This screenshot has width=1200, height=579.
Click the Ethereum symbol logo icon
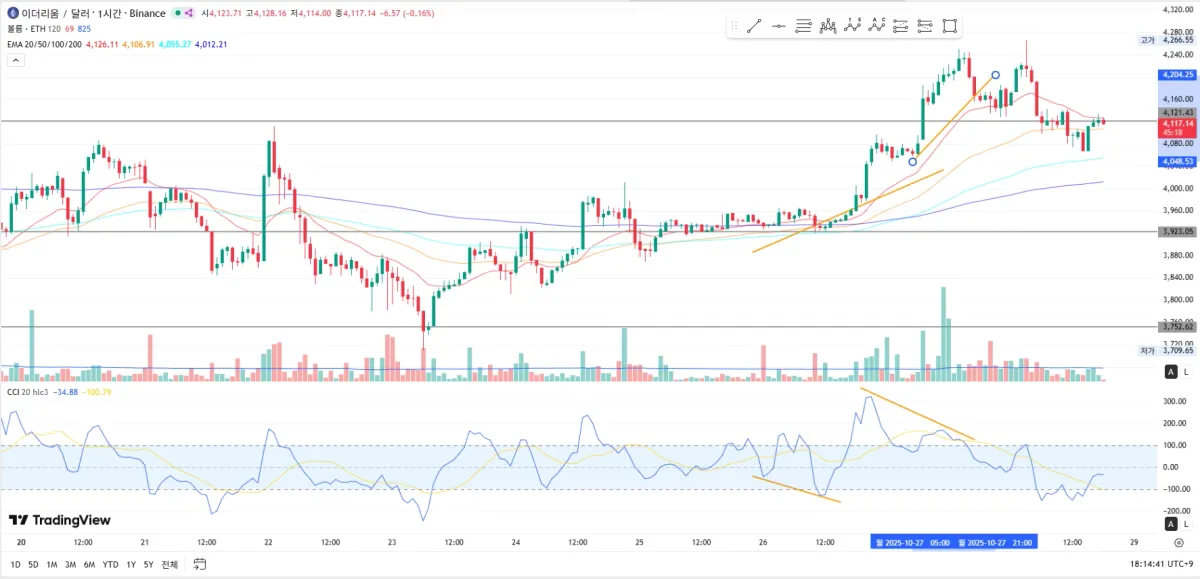point(13,13)
